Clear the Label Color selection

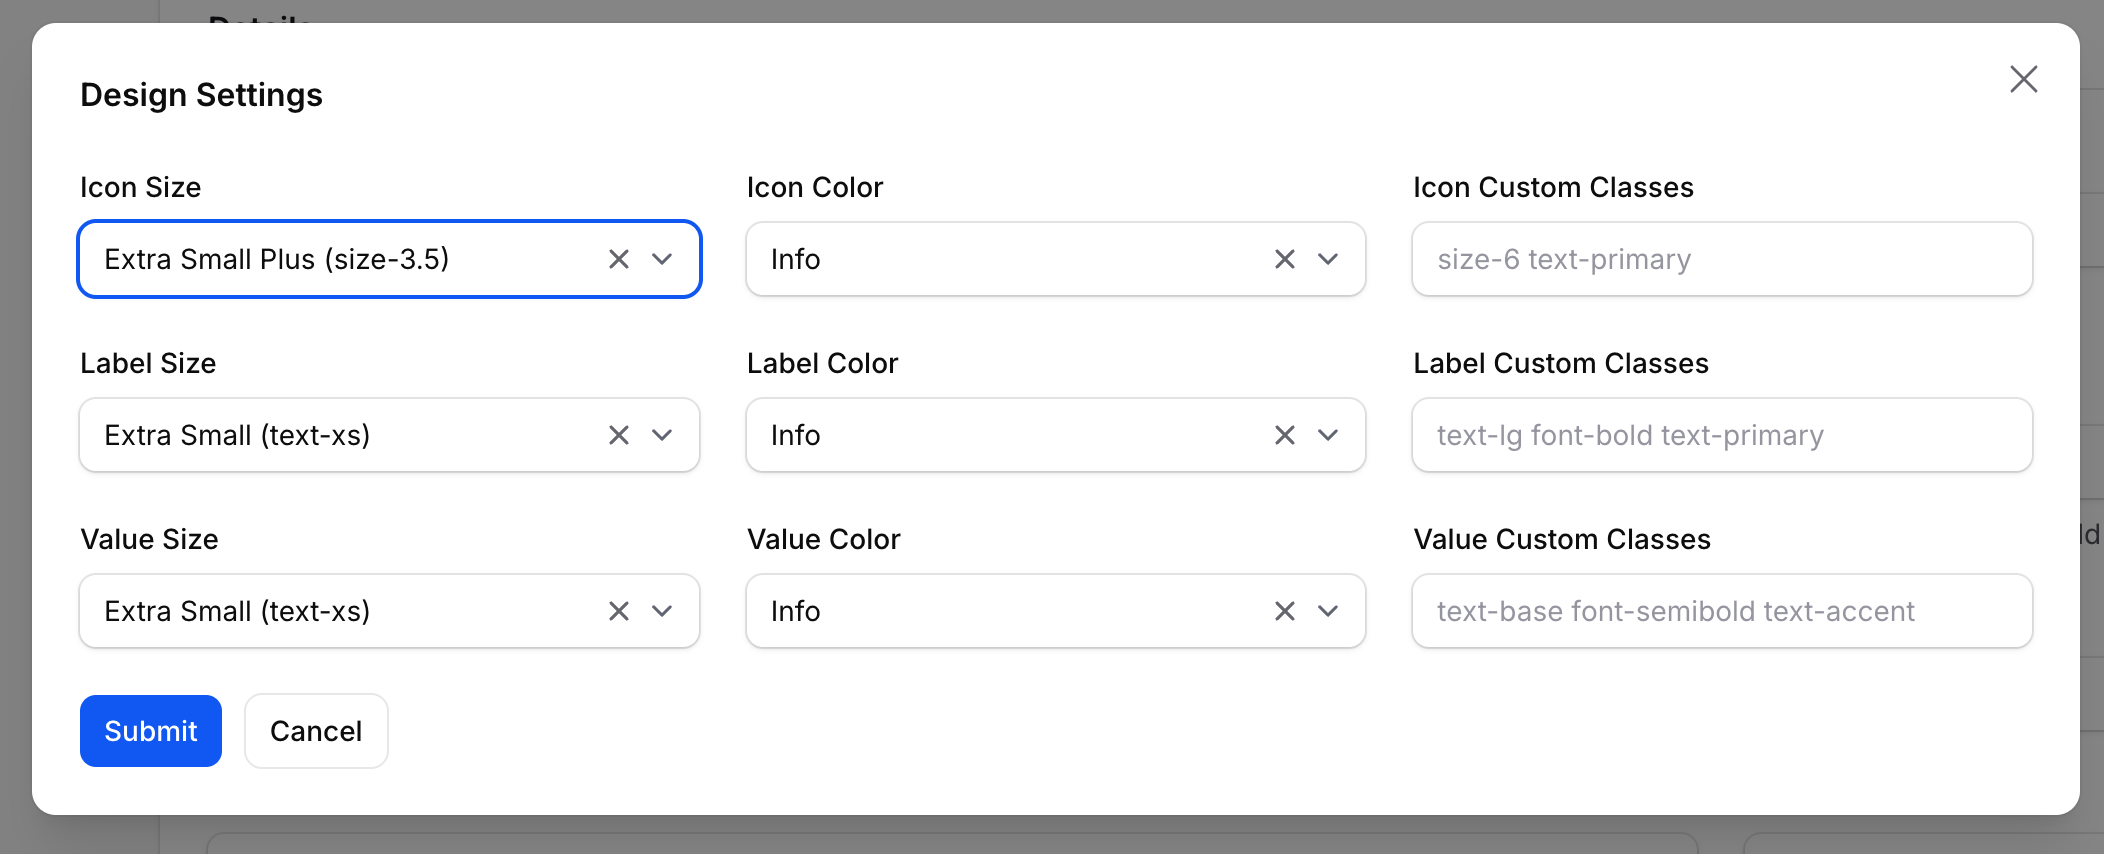[x=1285, y=435]
